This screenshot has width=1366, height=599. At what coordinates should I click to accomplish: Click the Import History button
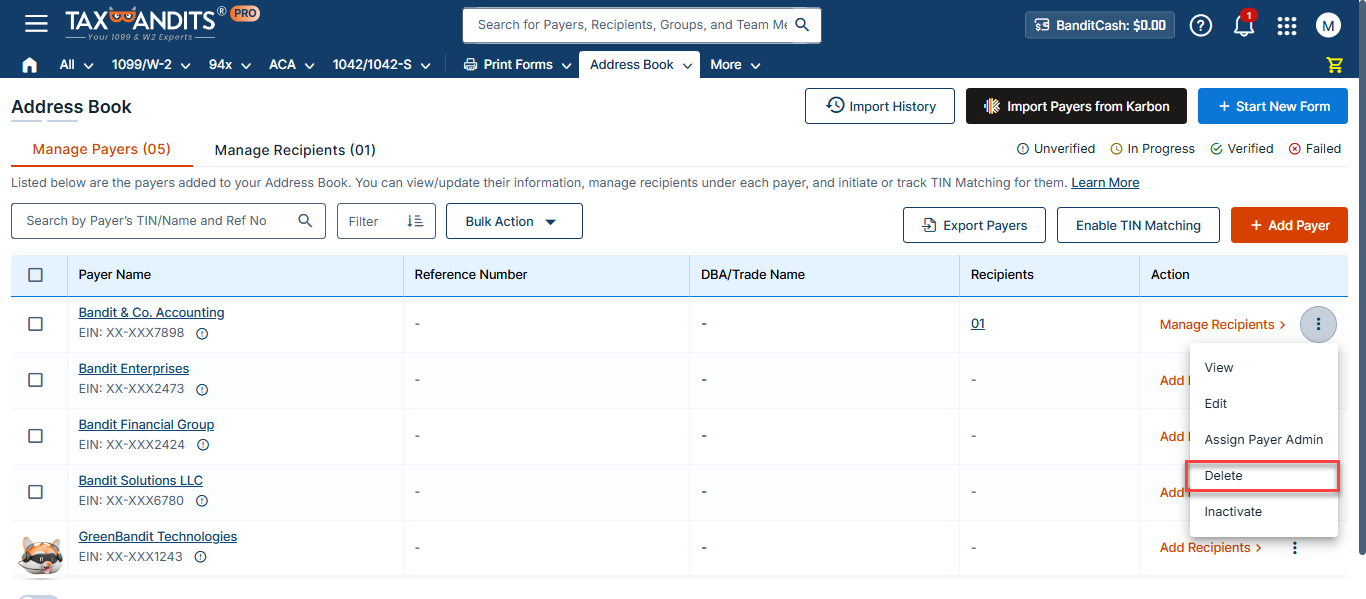[880, 106]
